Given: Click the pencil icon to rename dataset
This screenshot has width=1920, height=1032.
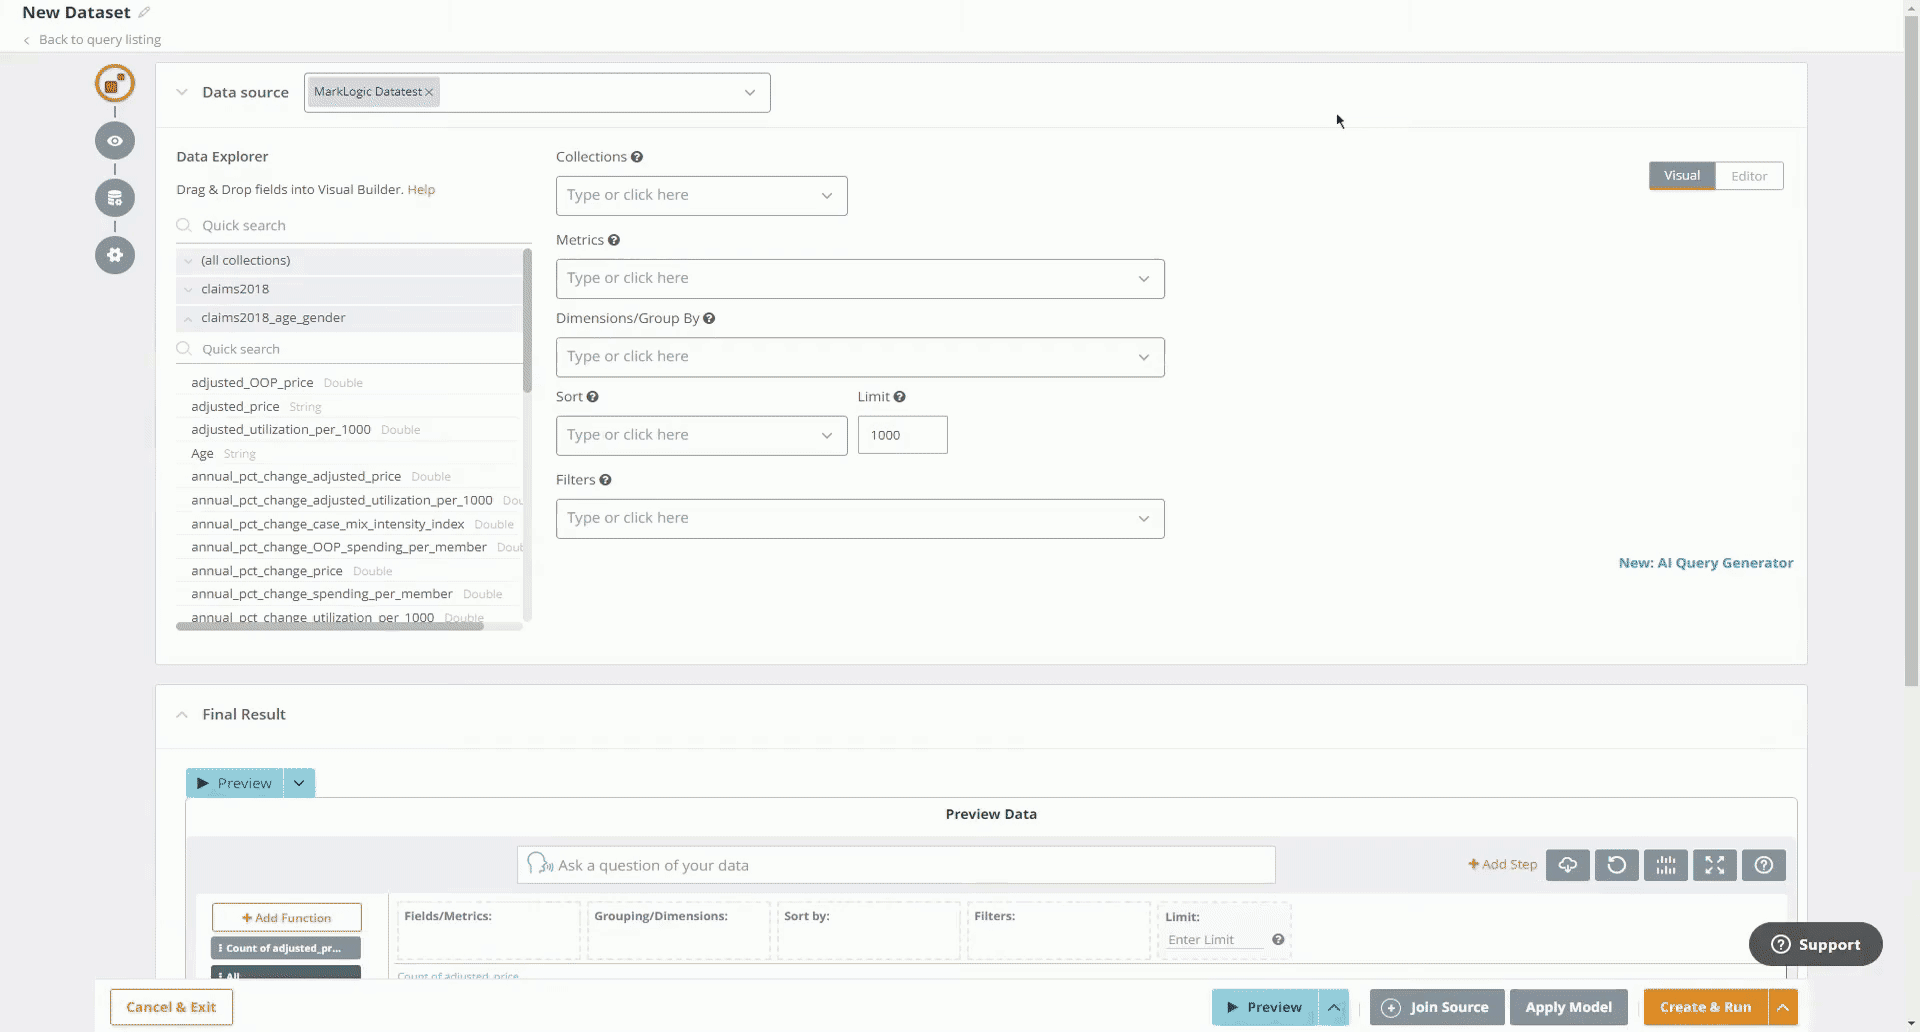Looking at the screenshot, I should coord(144,12).
